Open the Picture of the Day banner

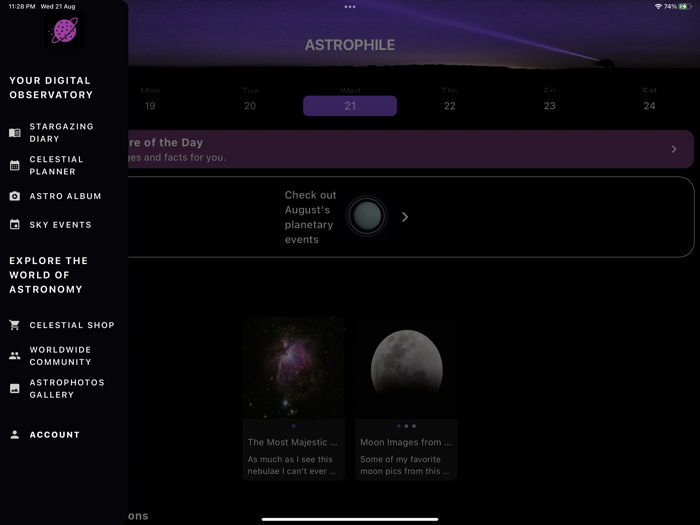(411, 149)
